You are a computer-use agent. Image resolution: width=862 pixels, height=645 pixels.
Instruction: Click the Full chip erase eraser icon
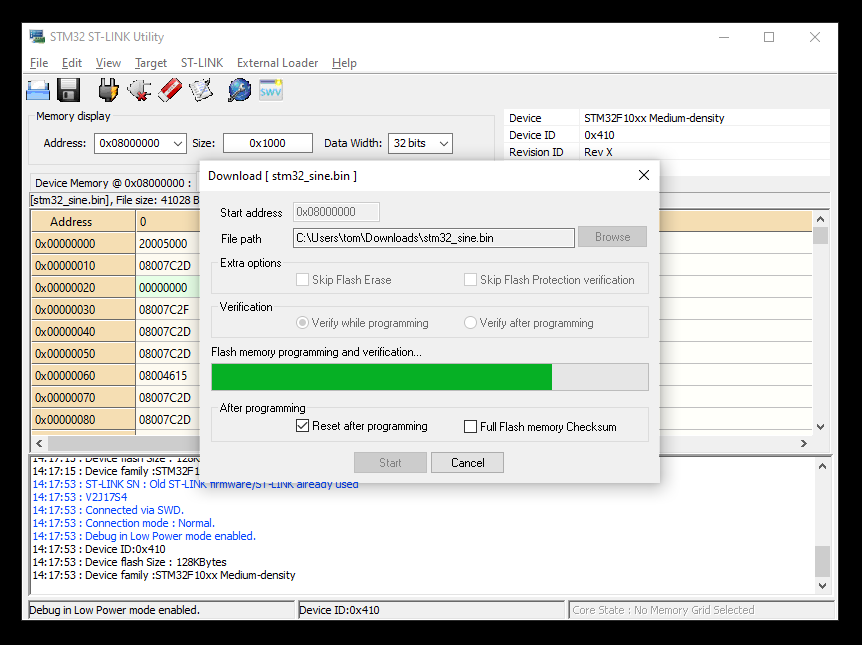pos(170,90)
